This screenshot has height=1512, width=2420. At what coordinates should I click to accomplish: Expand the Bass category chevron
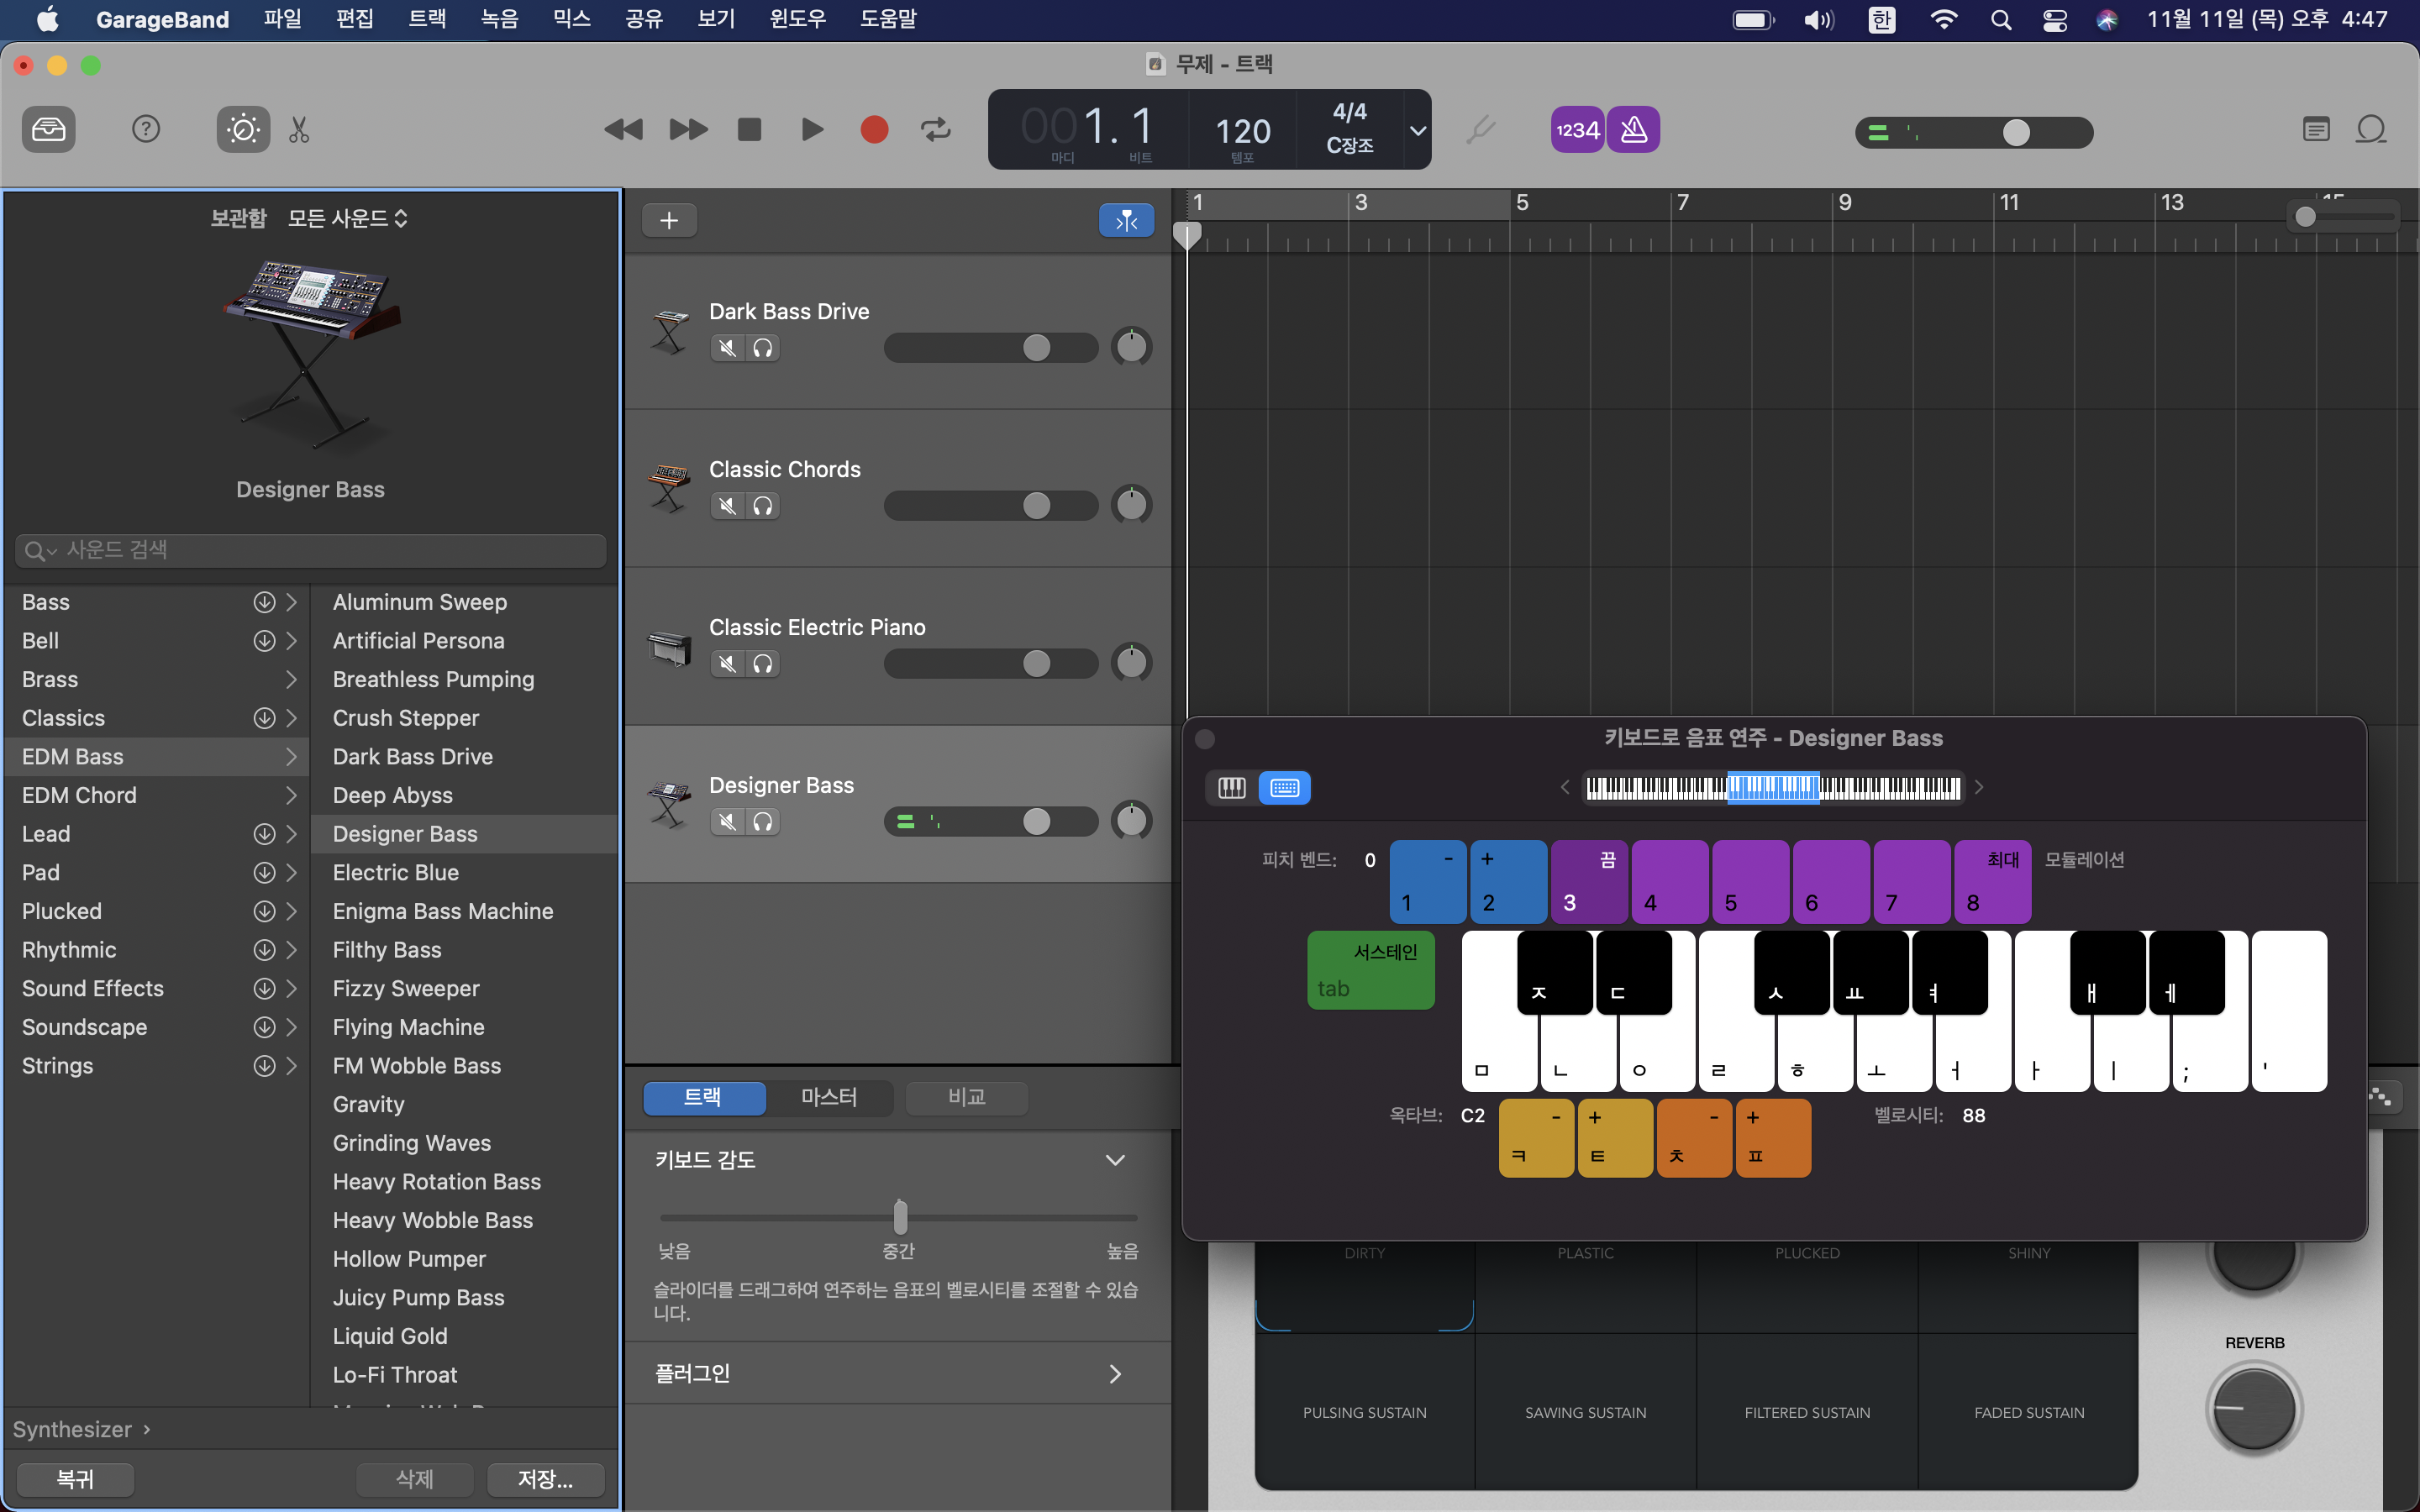pos(291,602)
